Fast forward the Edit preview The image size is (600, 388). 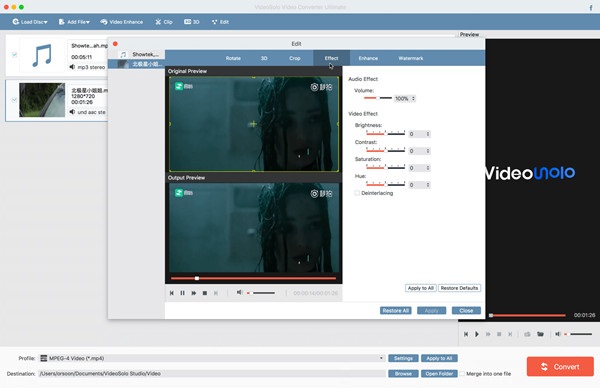coord(194,293)
